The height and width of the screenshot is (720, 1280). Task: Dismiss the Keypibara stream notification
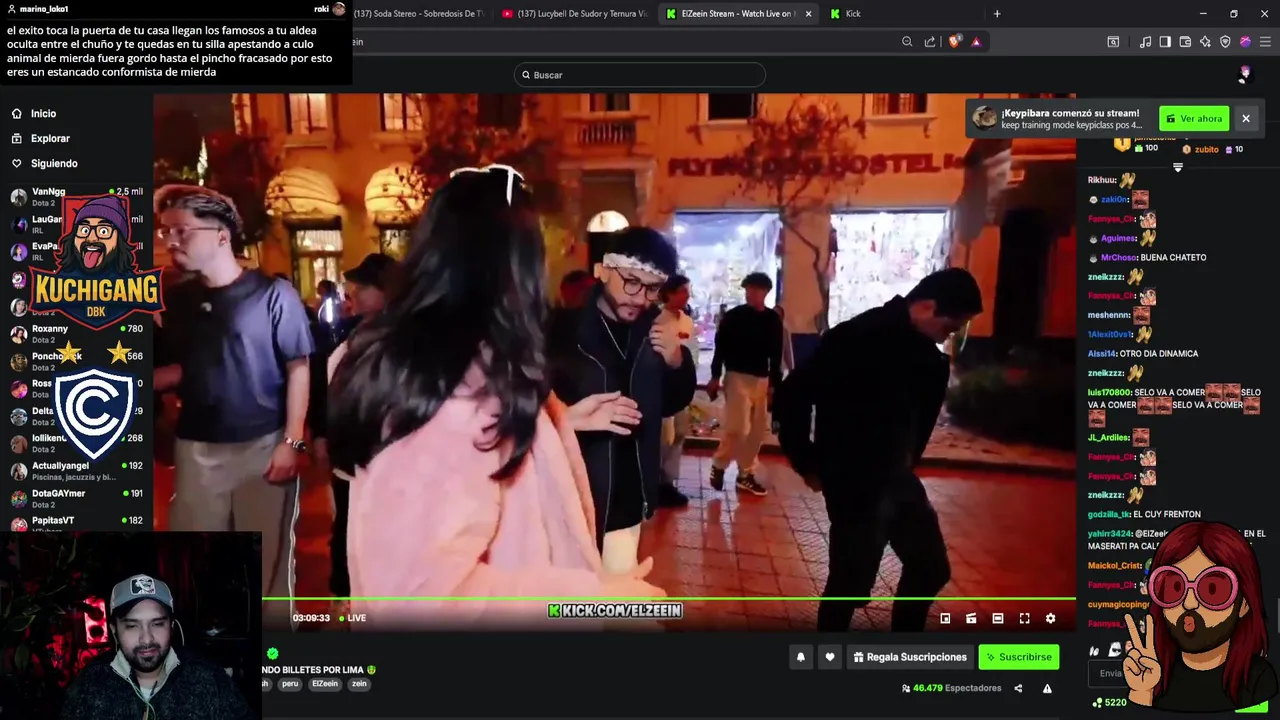tap(1246, 119)
